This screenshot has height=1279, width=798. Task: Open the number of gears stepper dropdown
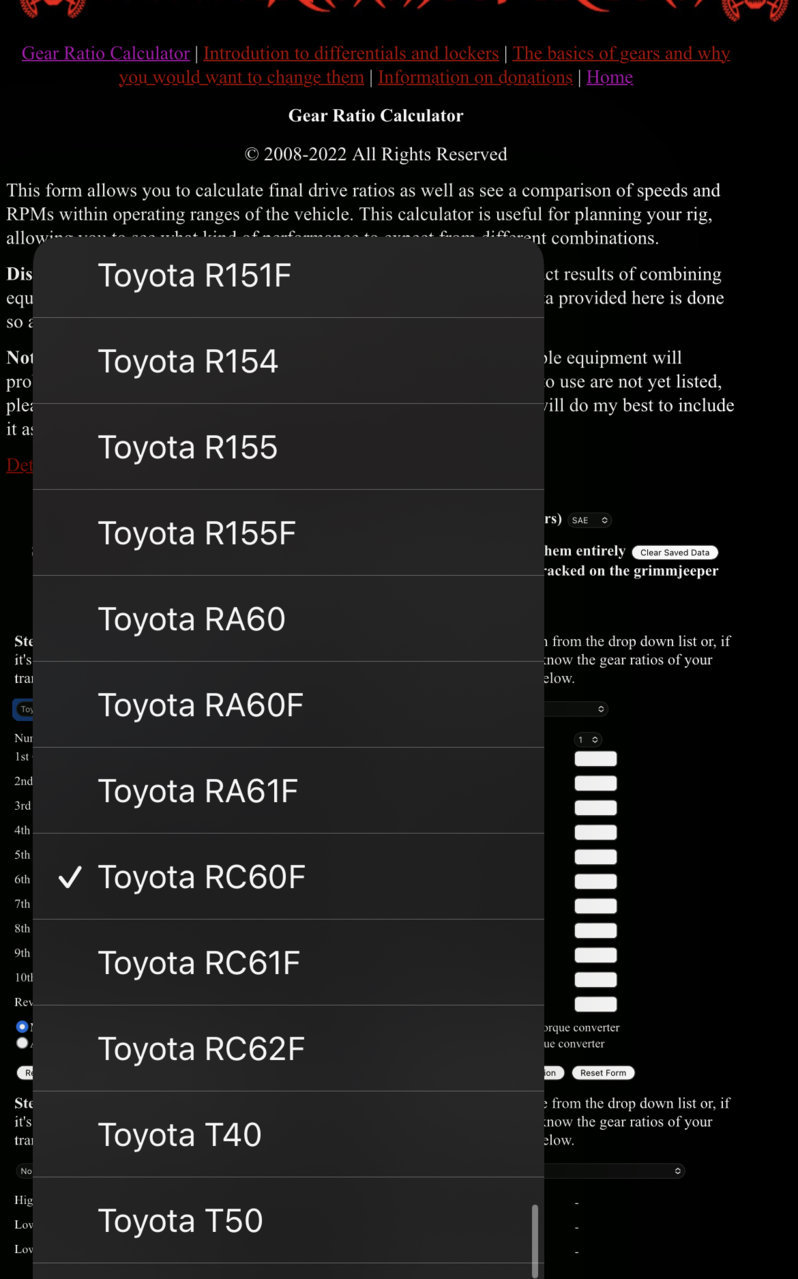588,740
